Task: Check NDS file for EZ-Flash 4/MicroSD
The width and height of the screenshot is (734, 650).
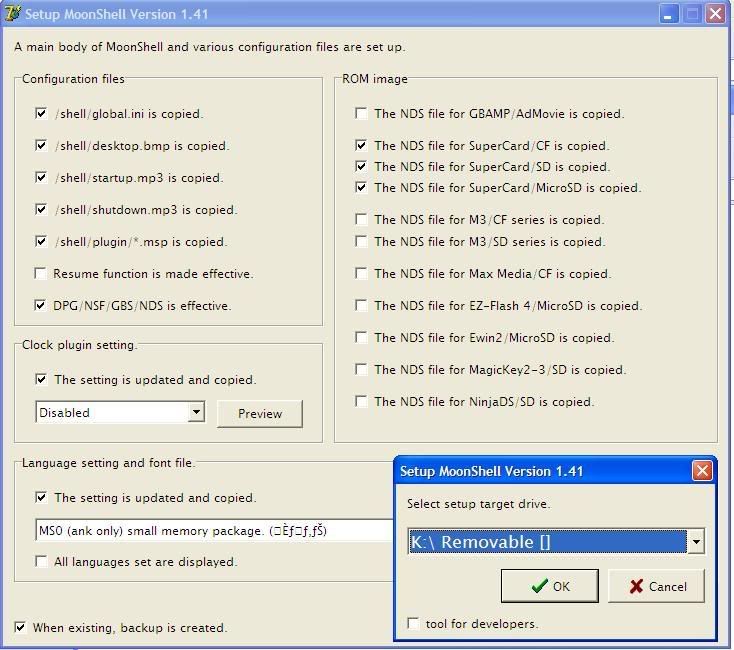Action: click(x=361, y=305)
